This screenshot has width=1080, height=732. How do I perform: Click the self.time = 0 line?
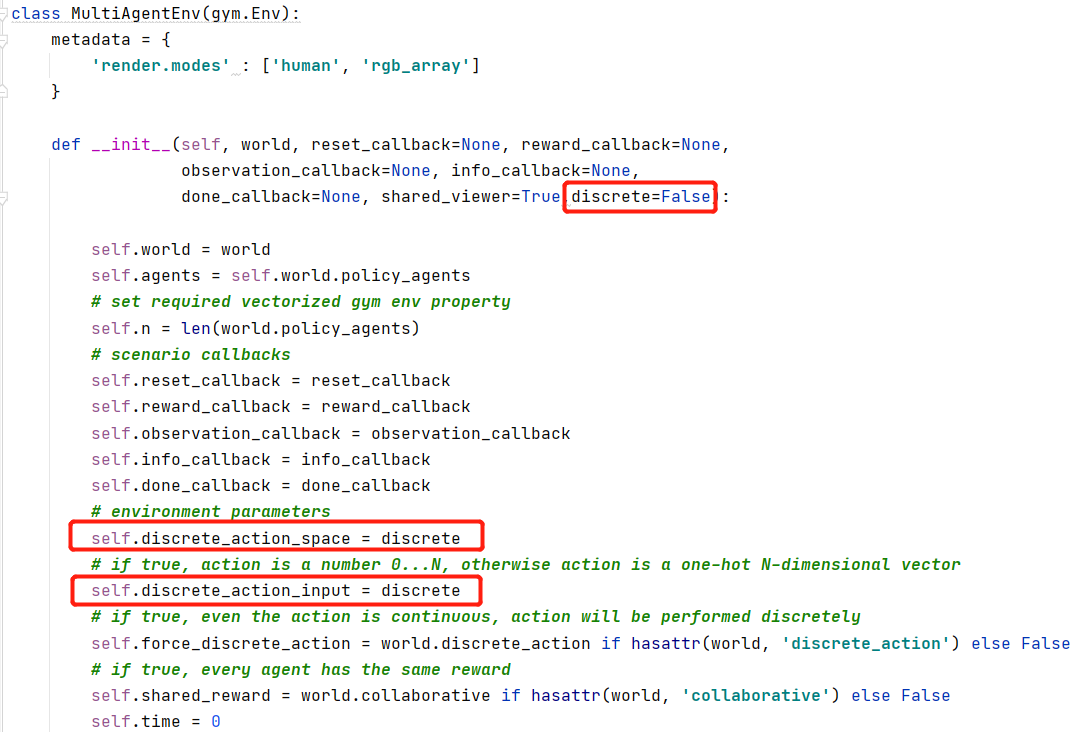pos(155,721)
